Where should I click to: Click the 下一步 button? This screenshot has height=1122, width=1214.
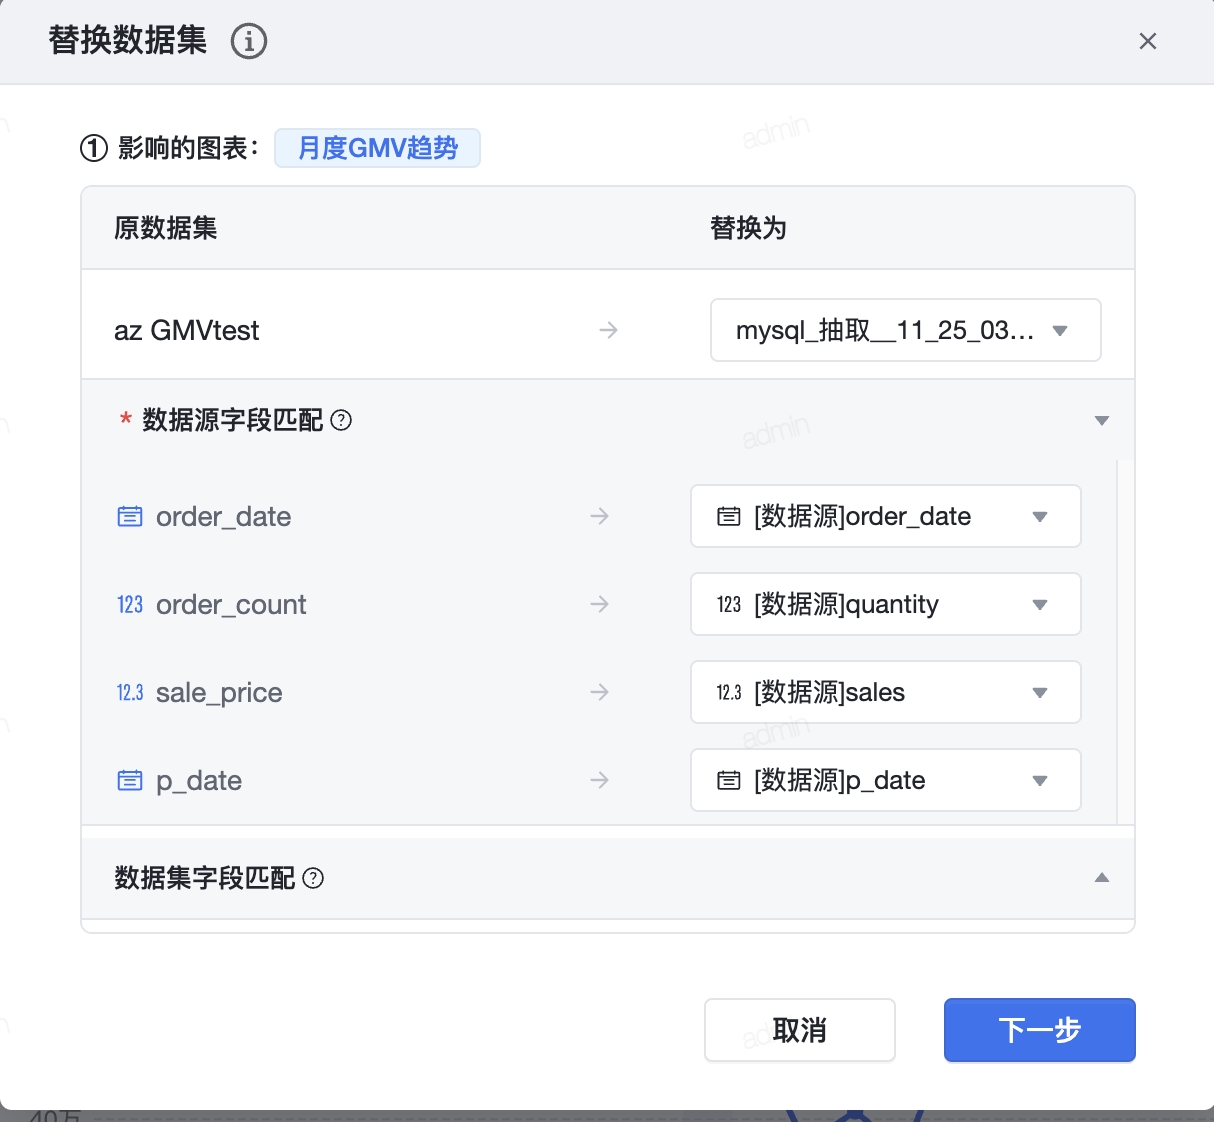(1039, 1030)
